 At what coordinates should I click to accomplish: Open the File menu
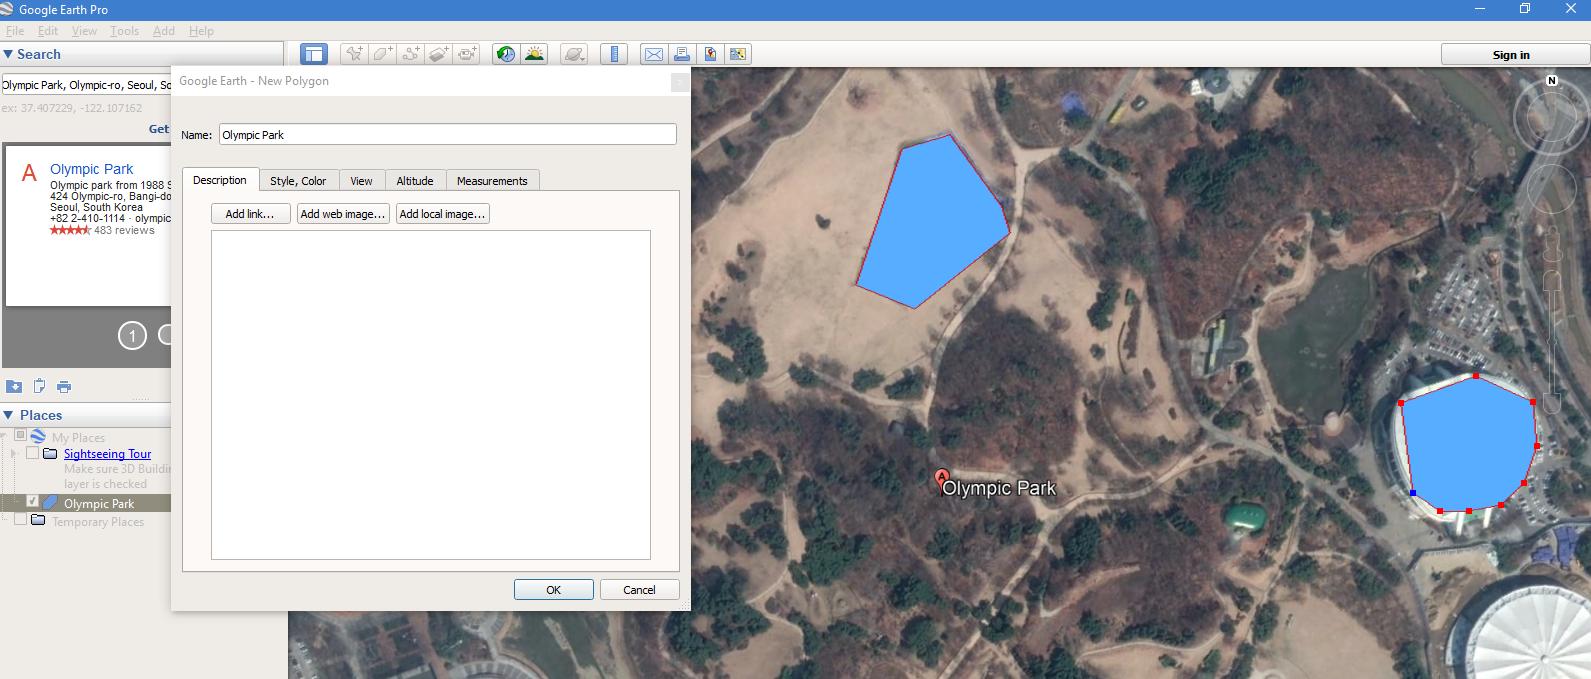[15, 31]
